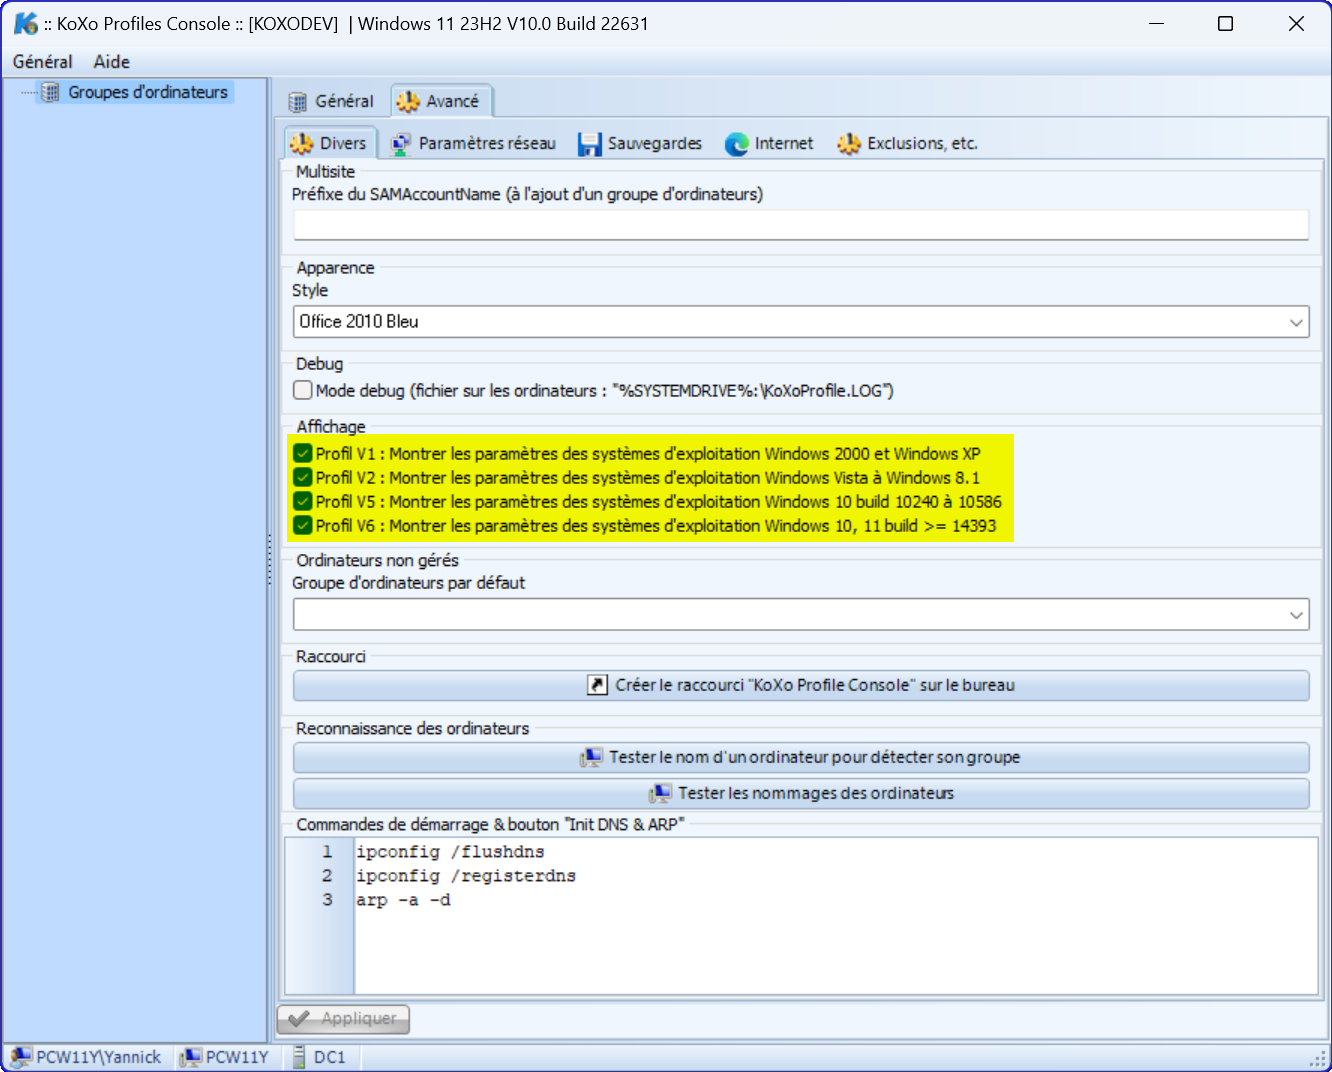Toggle the Mode debug checkbox
This screenshot has width=1332, height=1072.
(303, 390)
